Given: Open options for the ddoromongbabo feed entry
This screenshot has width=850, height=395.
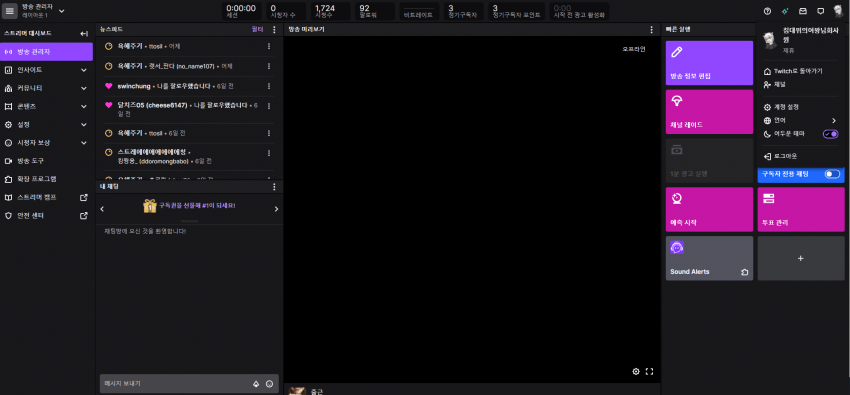Looking at the screenshot, I should click(268, 153).
